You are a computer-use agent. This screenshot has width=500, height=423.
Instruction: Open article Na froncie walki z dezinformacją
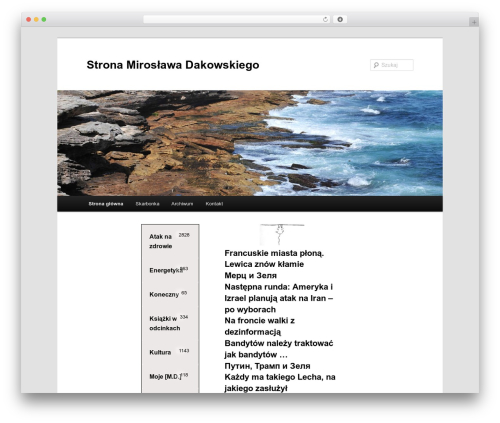point(259,326)
